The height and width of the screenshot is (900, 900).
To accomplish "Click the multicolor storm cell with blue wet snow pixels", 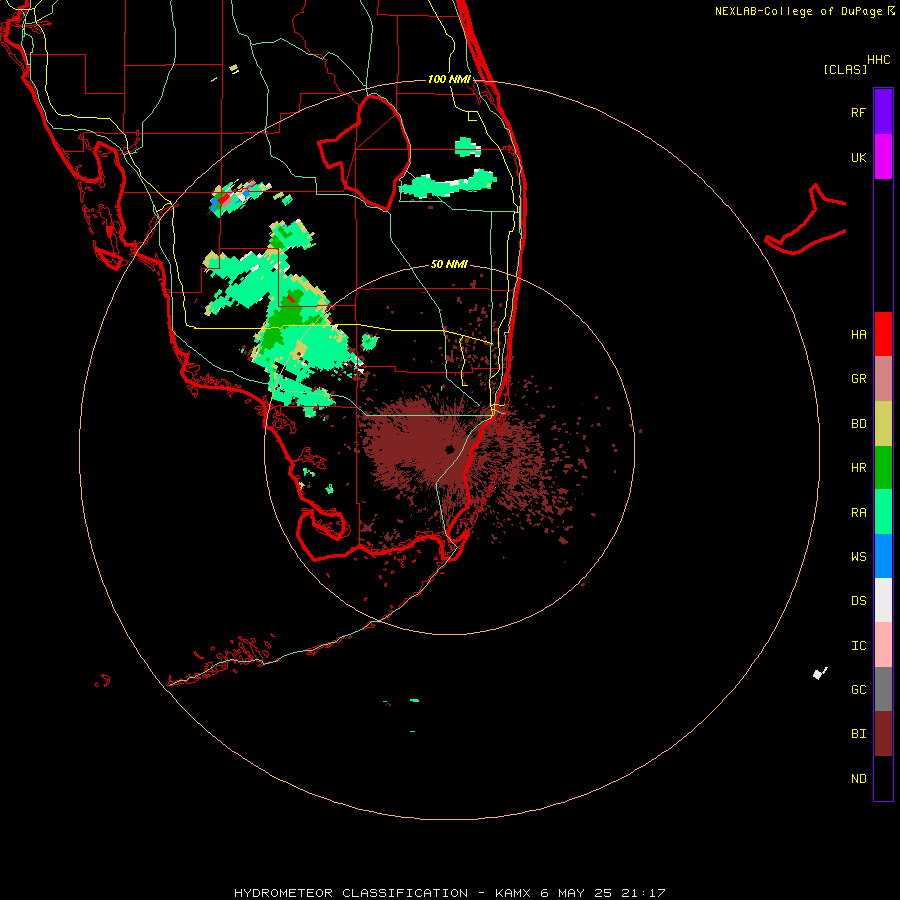I will tap(238, 197).
